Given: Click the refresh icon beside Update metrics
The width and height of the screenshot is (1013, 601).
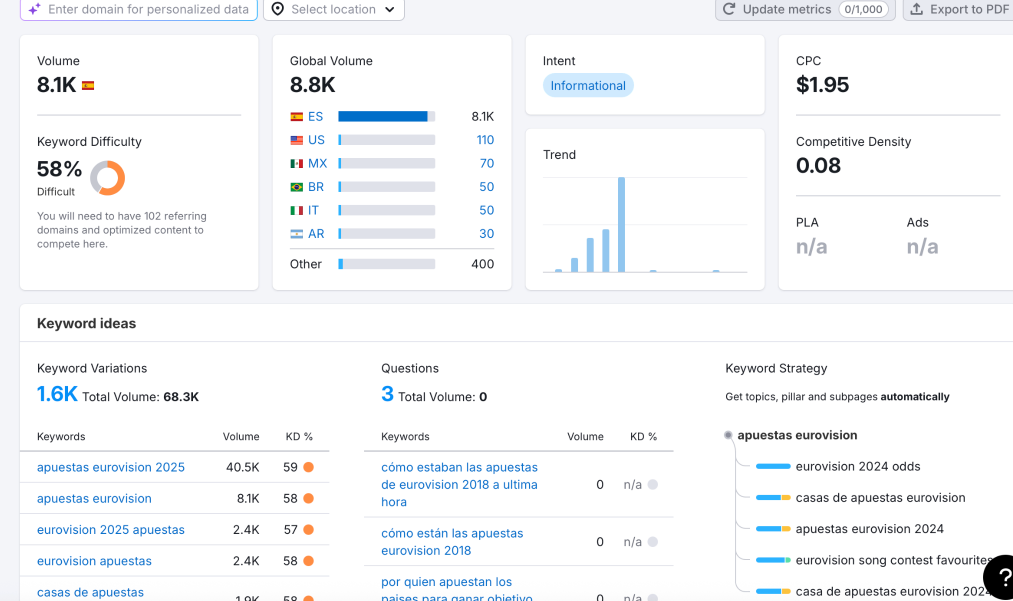Looking at the screenshot, I should click(x=729, y=9).
